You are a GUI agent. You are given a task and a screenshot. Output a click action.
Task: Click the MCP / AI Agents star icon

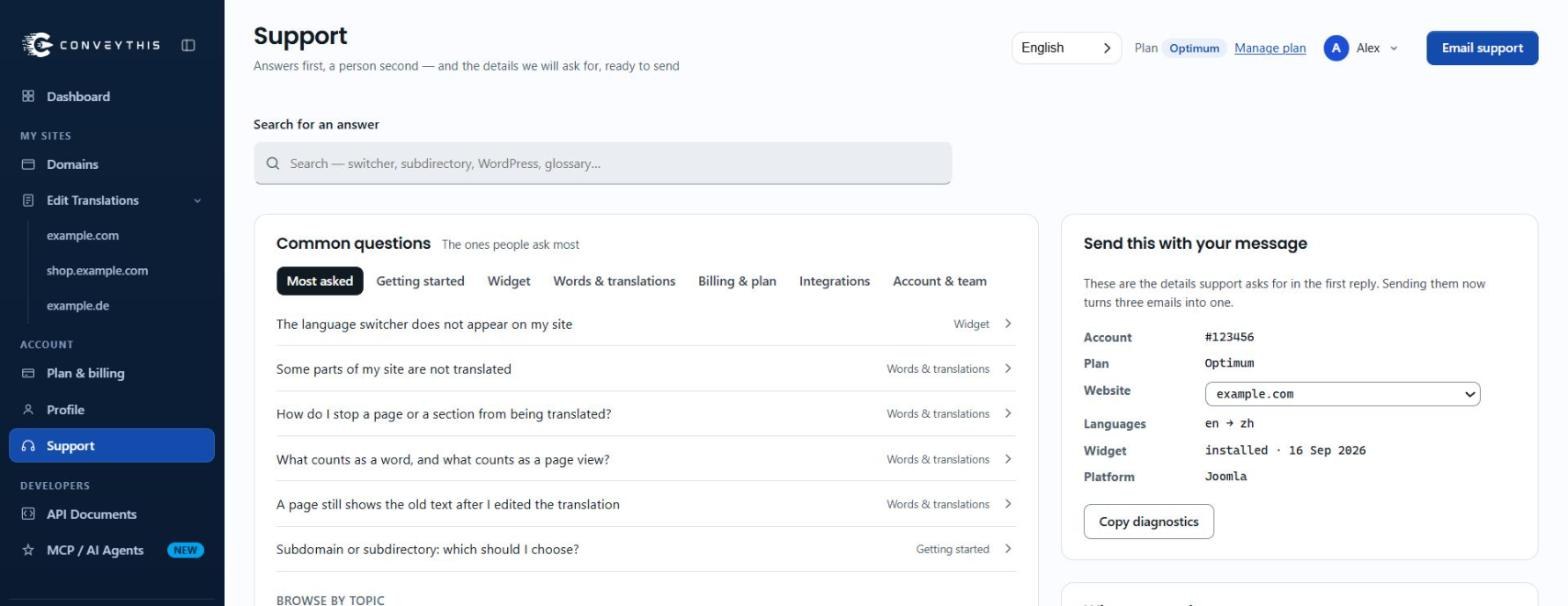tap(28, 550)
